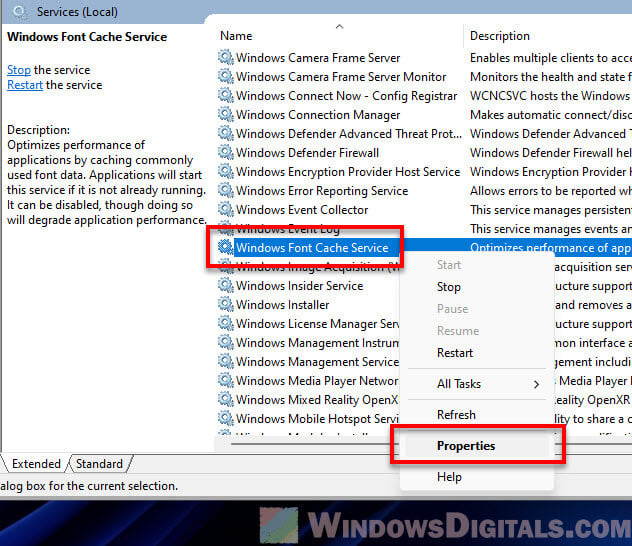Screen dimensions: 632x546
Task: Choose Stop in the context menu
Action: (x=449, y=287)
